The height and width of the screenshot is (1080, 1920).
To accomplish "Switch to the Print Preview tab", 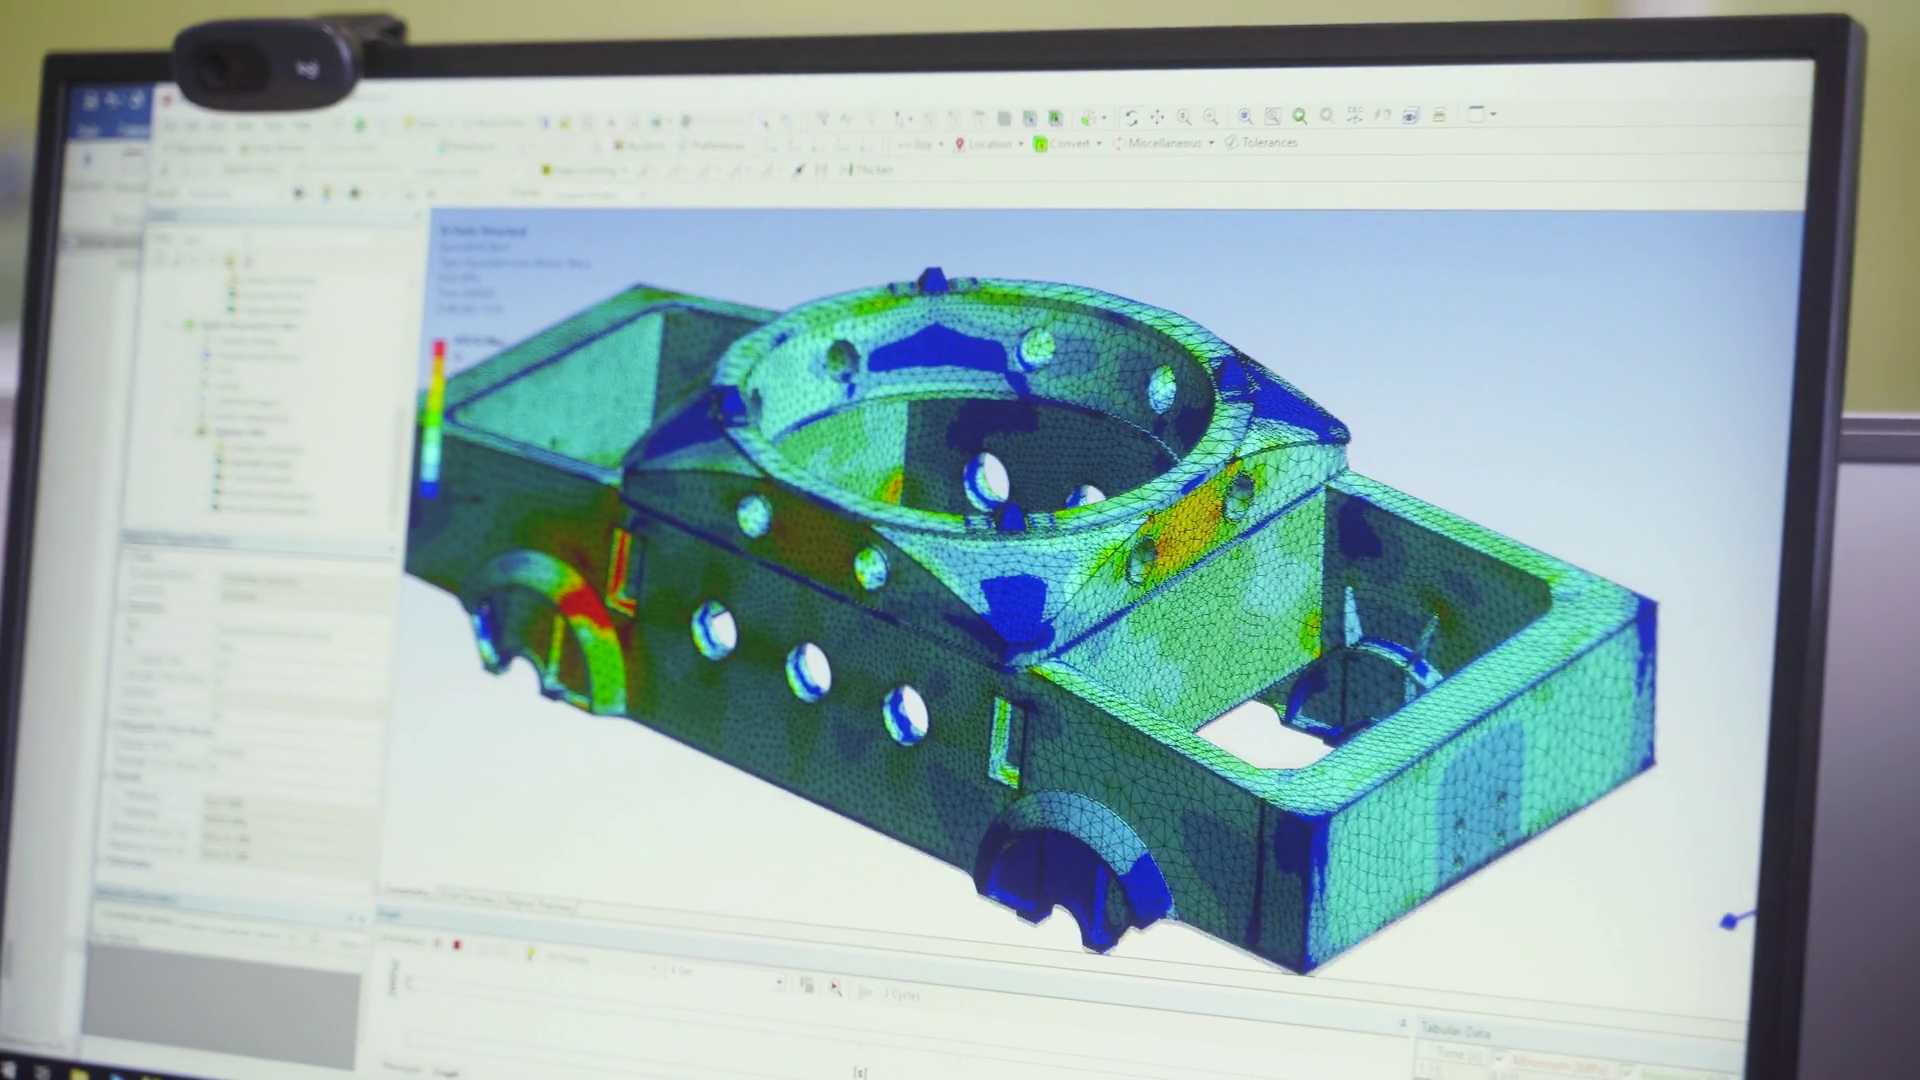I will [469, 899].
